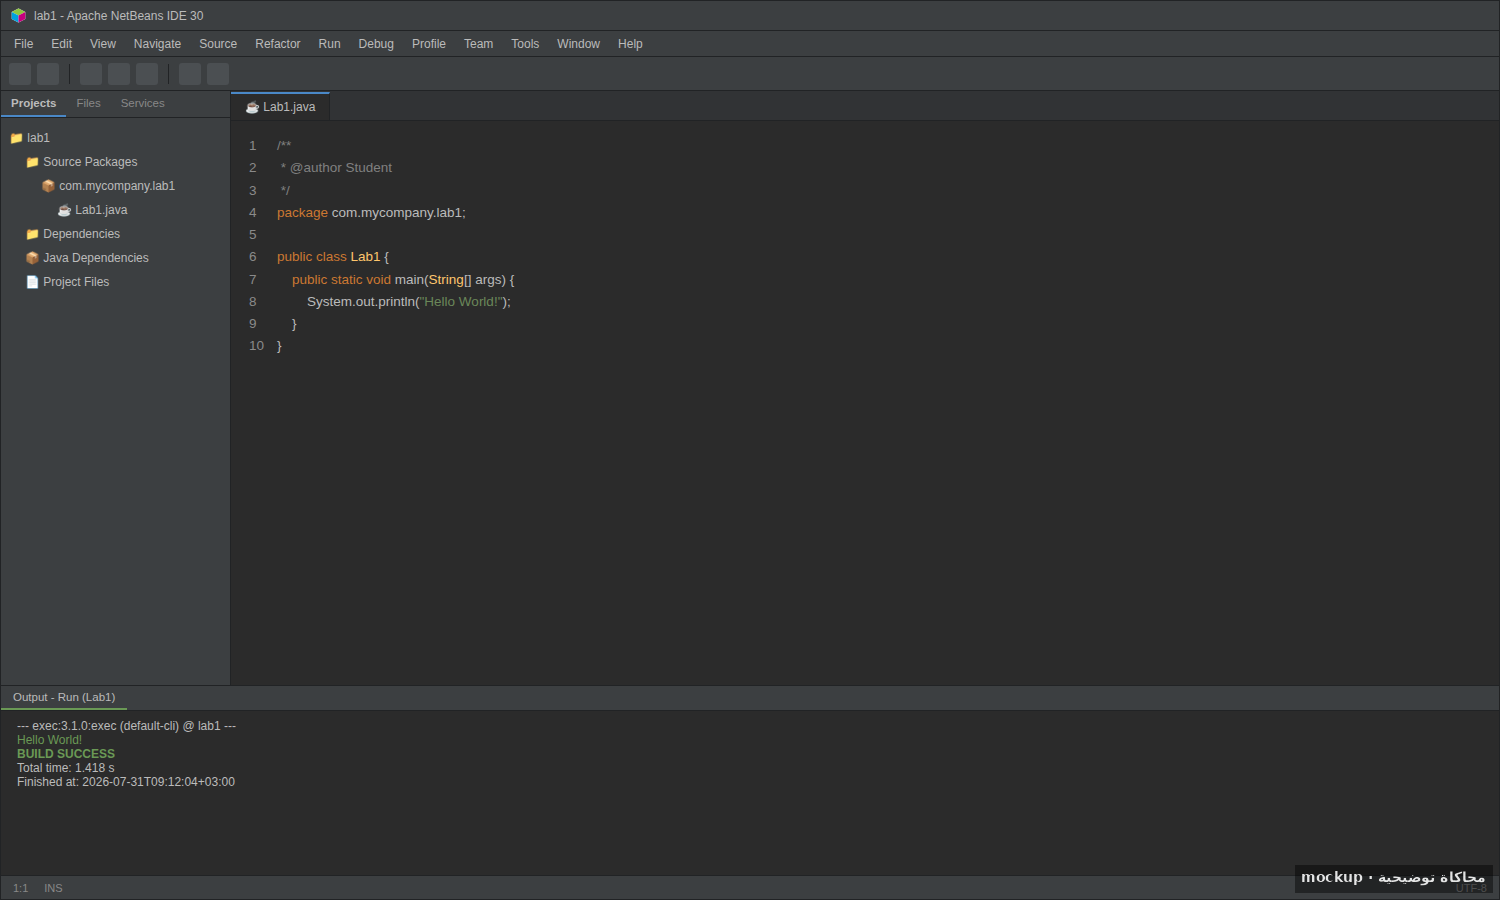Viewport: 1500px width, 900px height.
Task: Click the 'public static void main' line
Action: point(403,280)
